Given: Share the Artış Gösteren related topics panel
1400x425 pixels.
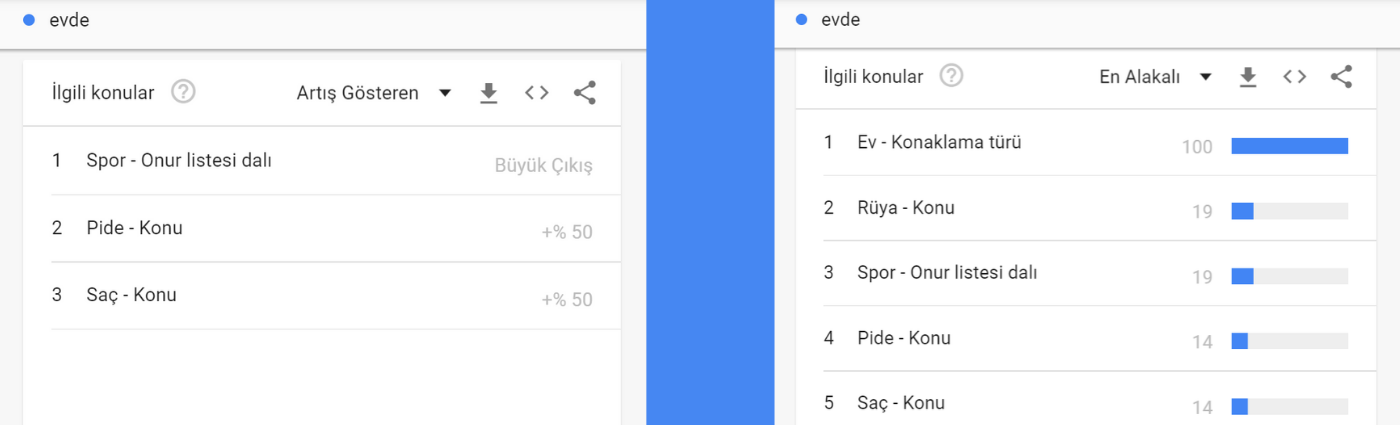Looking at the screenshot, I should (585, 93).
